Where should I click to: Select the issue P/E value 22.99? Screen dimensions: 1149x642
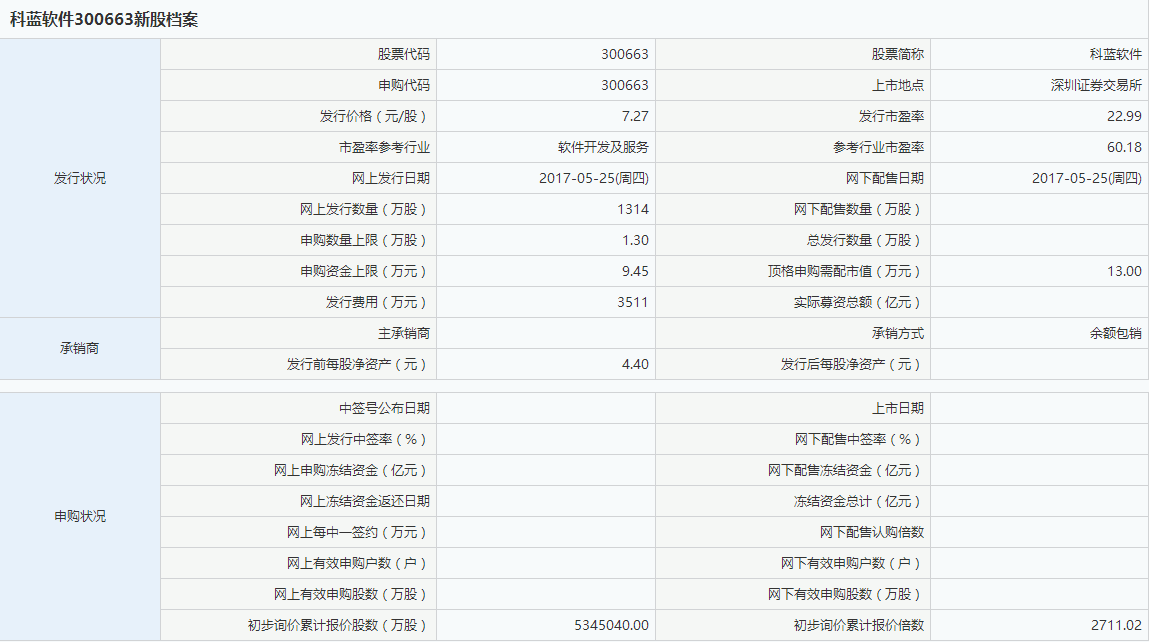tap(1124, 116)
